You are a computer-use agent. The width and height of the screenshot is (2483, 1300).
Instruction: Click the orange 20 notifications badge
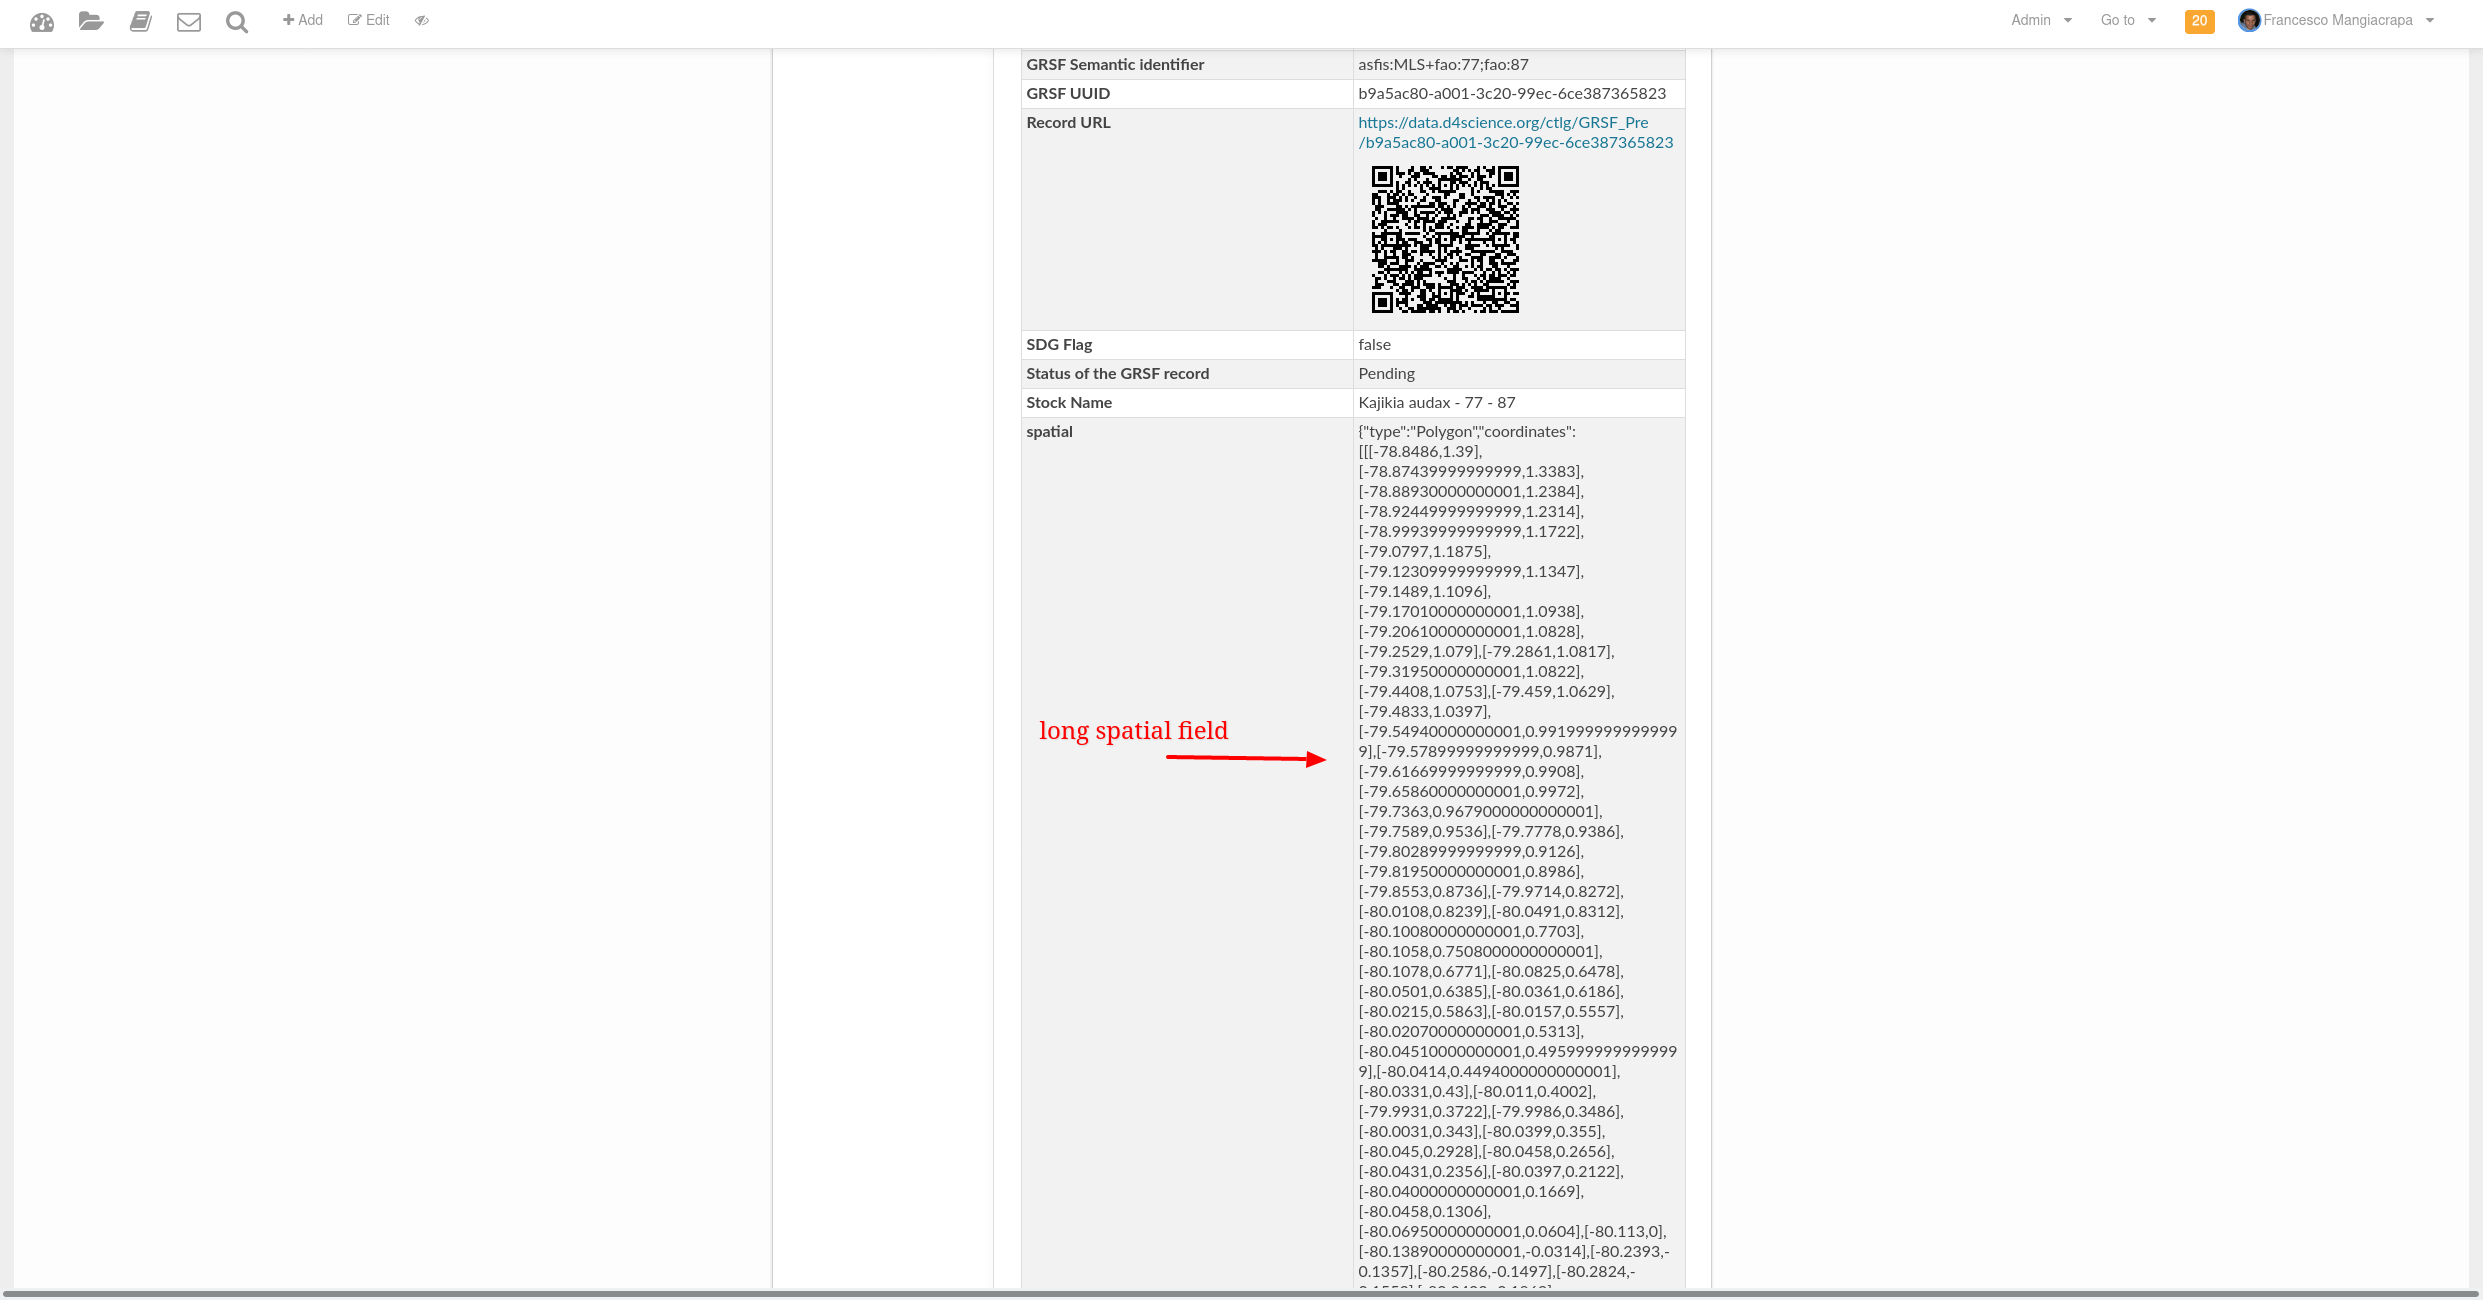2199,21
